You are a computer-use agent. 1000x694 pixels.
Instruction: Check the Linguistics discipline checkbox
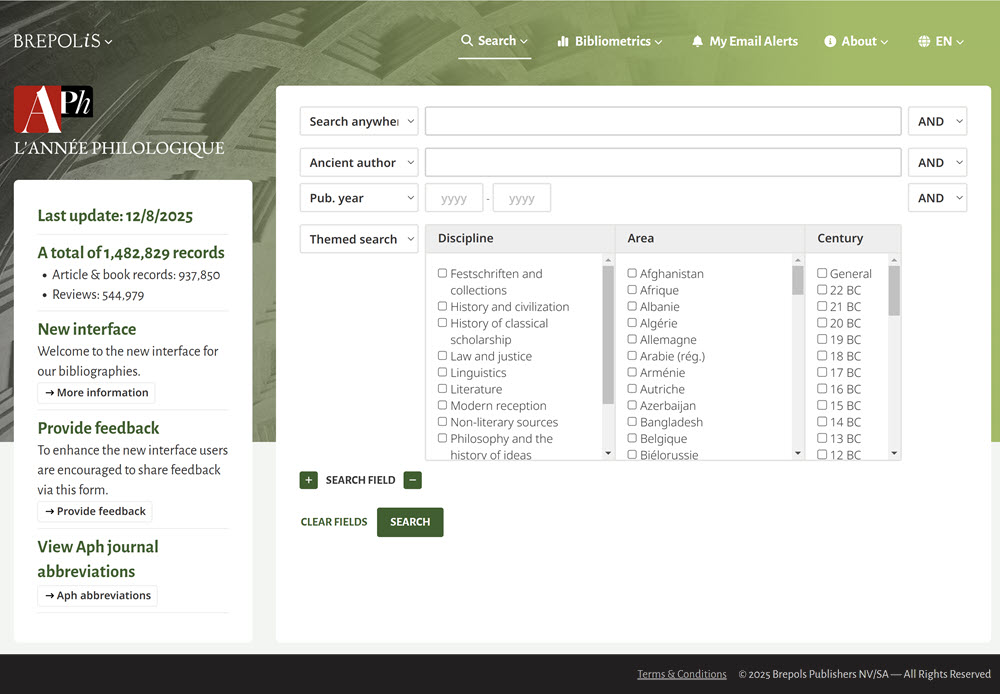point(442,373)
